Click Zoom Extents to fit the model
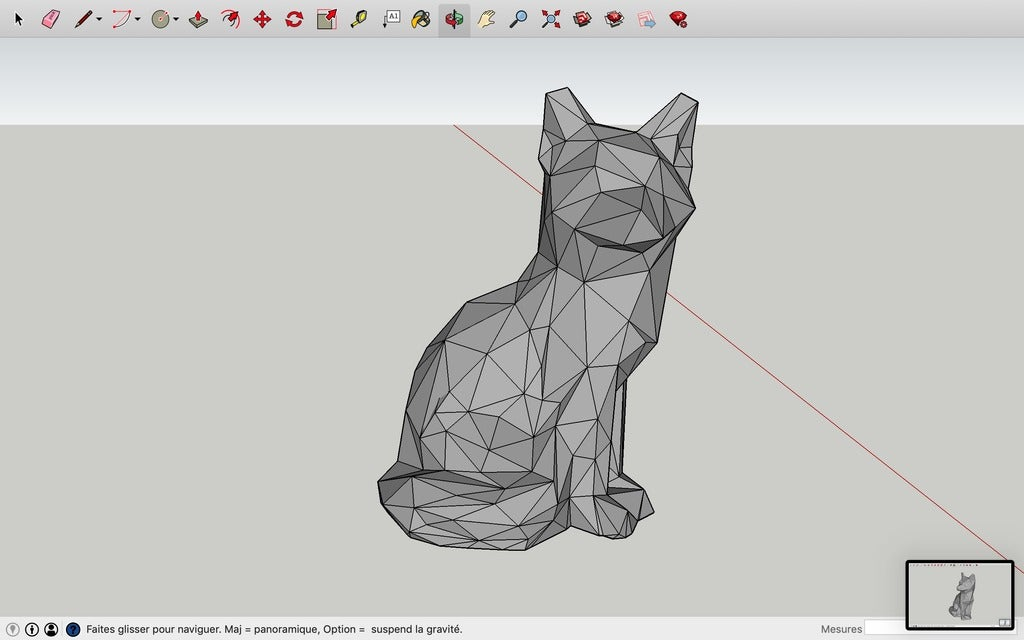The width and height of the screenshot is (1024, 640). tap(549, 18)
